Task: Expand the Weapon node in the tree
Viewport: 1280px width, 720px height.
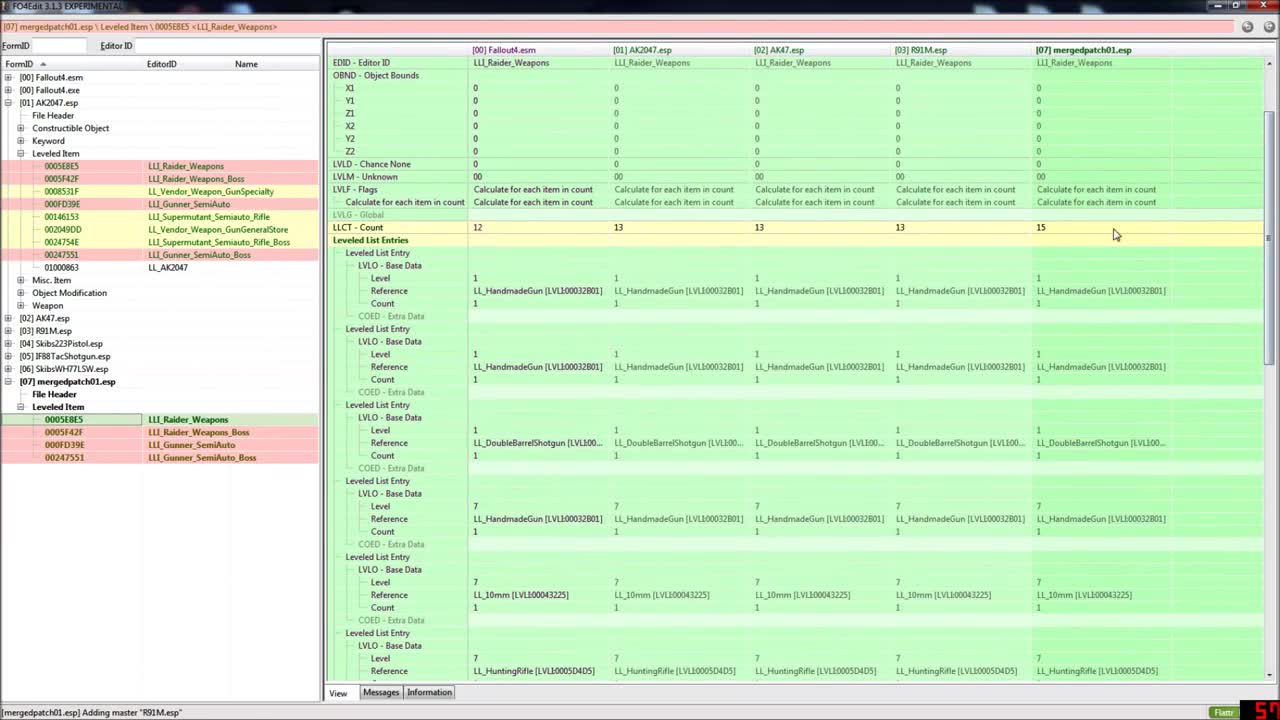Action: 20,305
